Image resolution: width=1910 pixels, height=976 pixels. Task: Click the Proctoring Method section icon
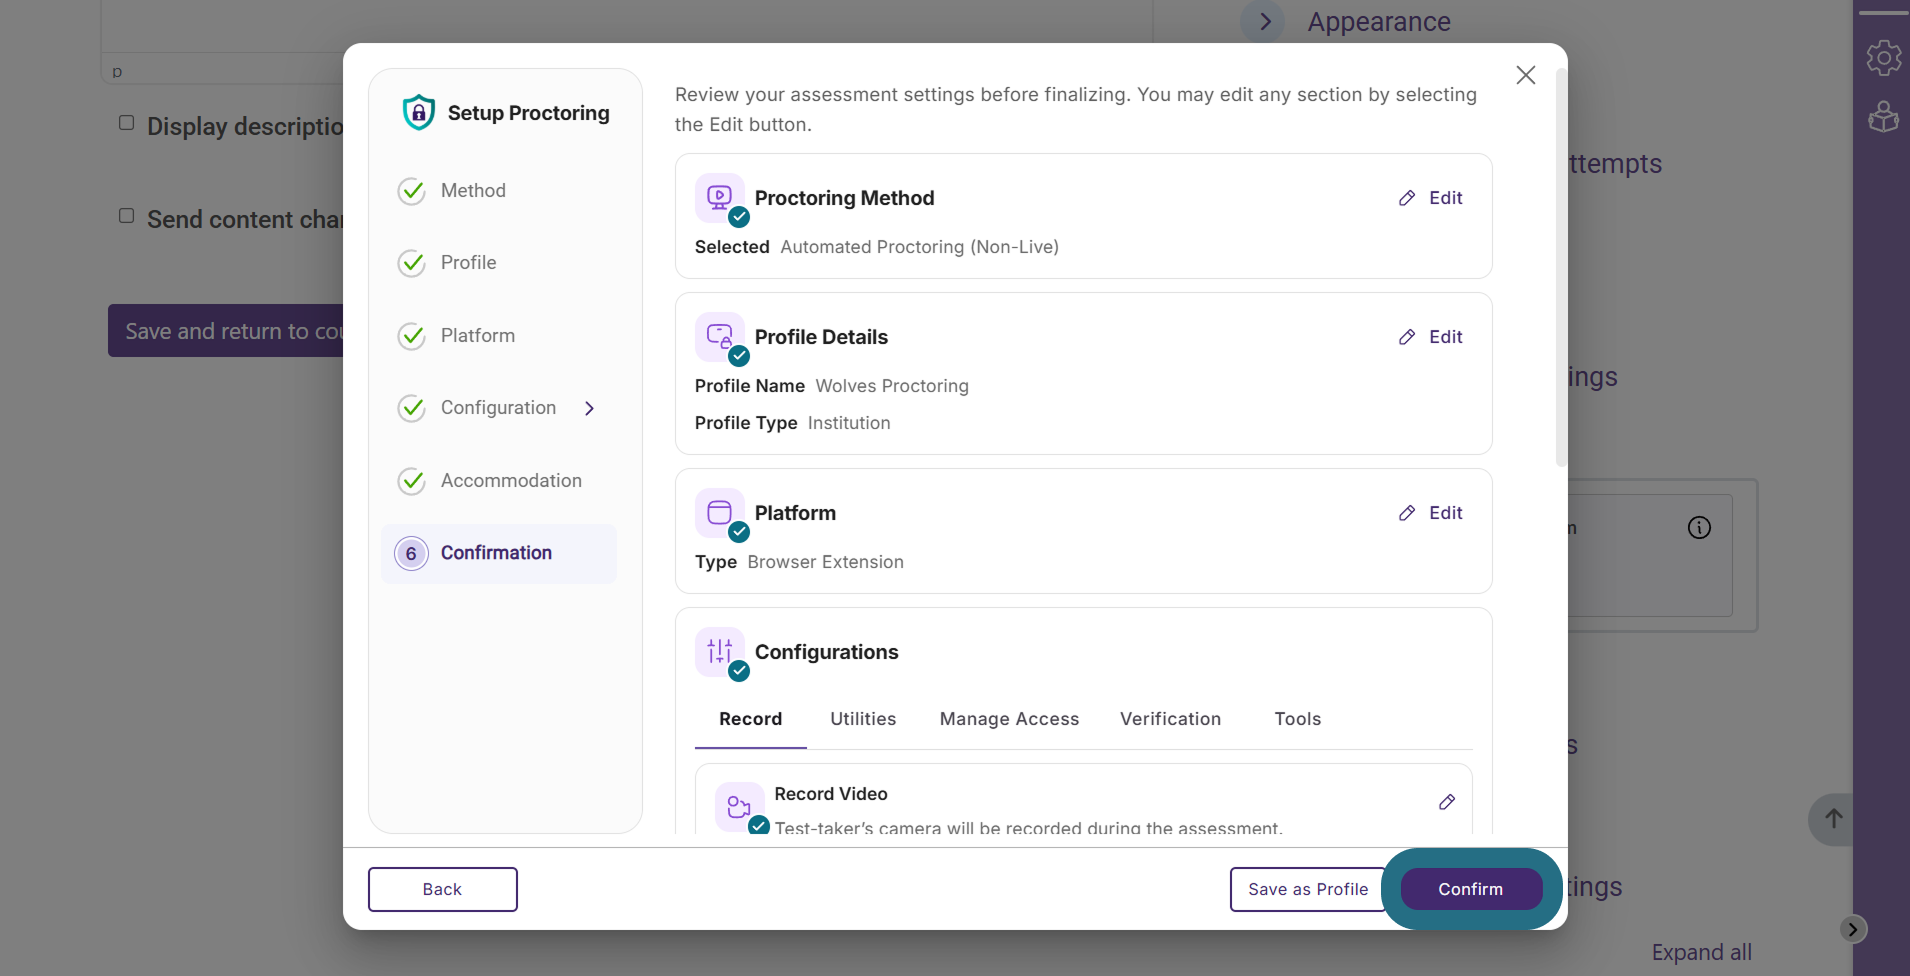coord(720,198)
